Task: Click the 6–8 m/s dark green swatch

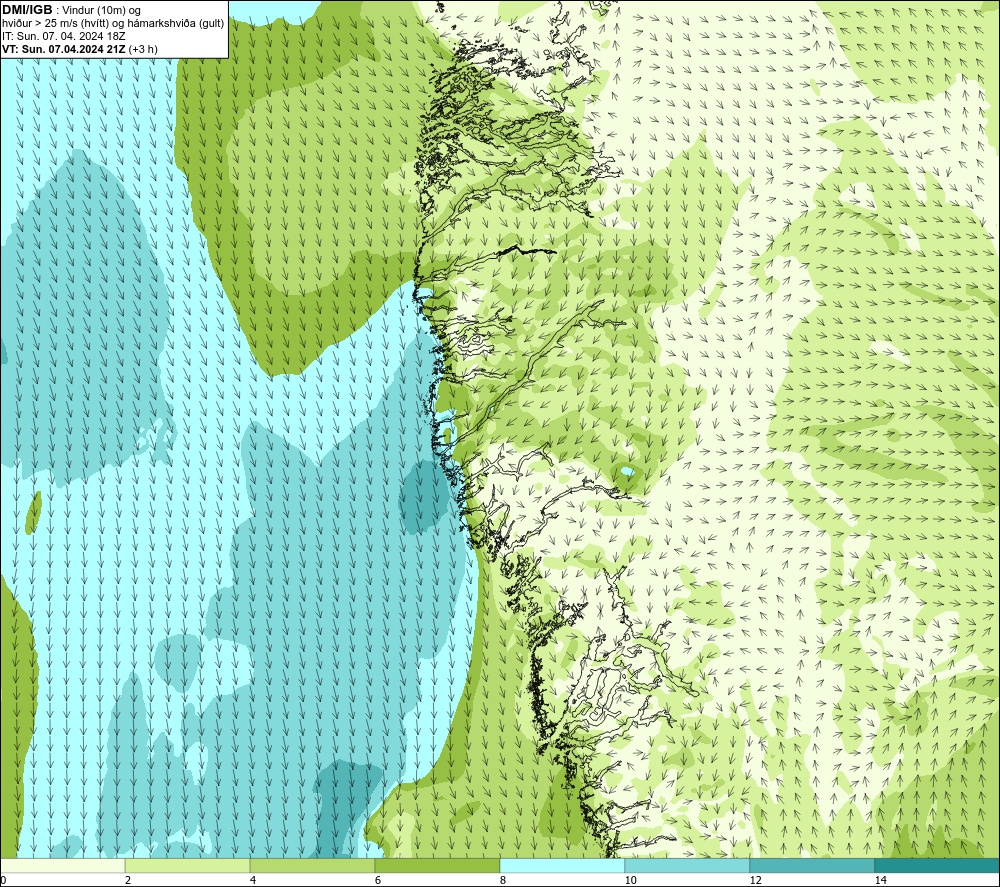Action: 438,866
